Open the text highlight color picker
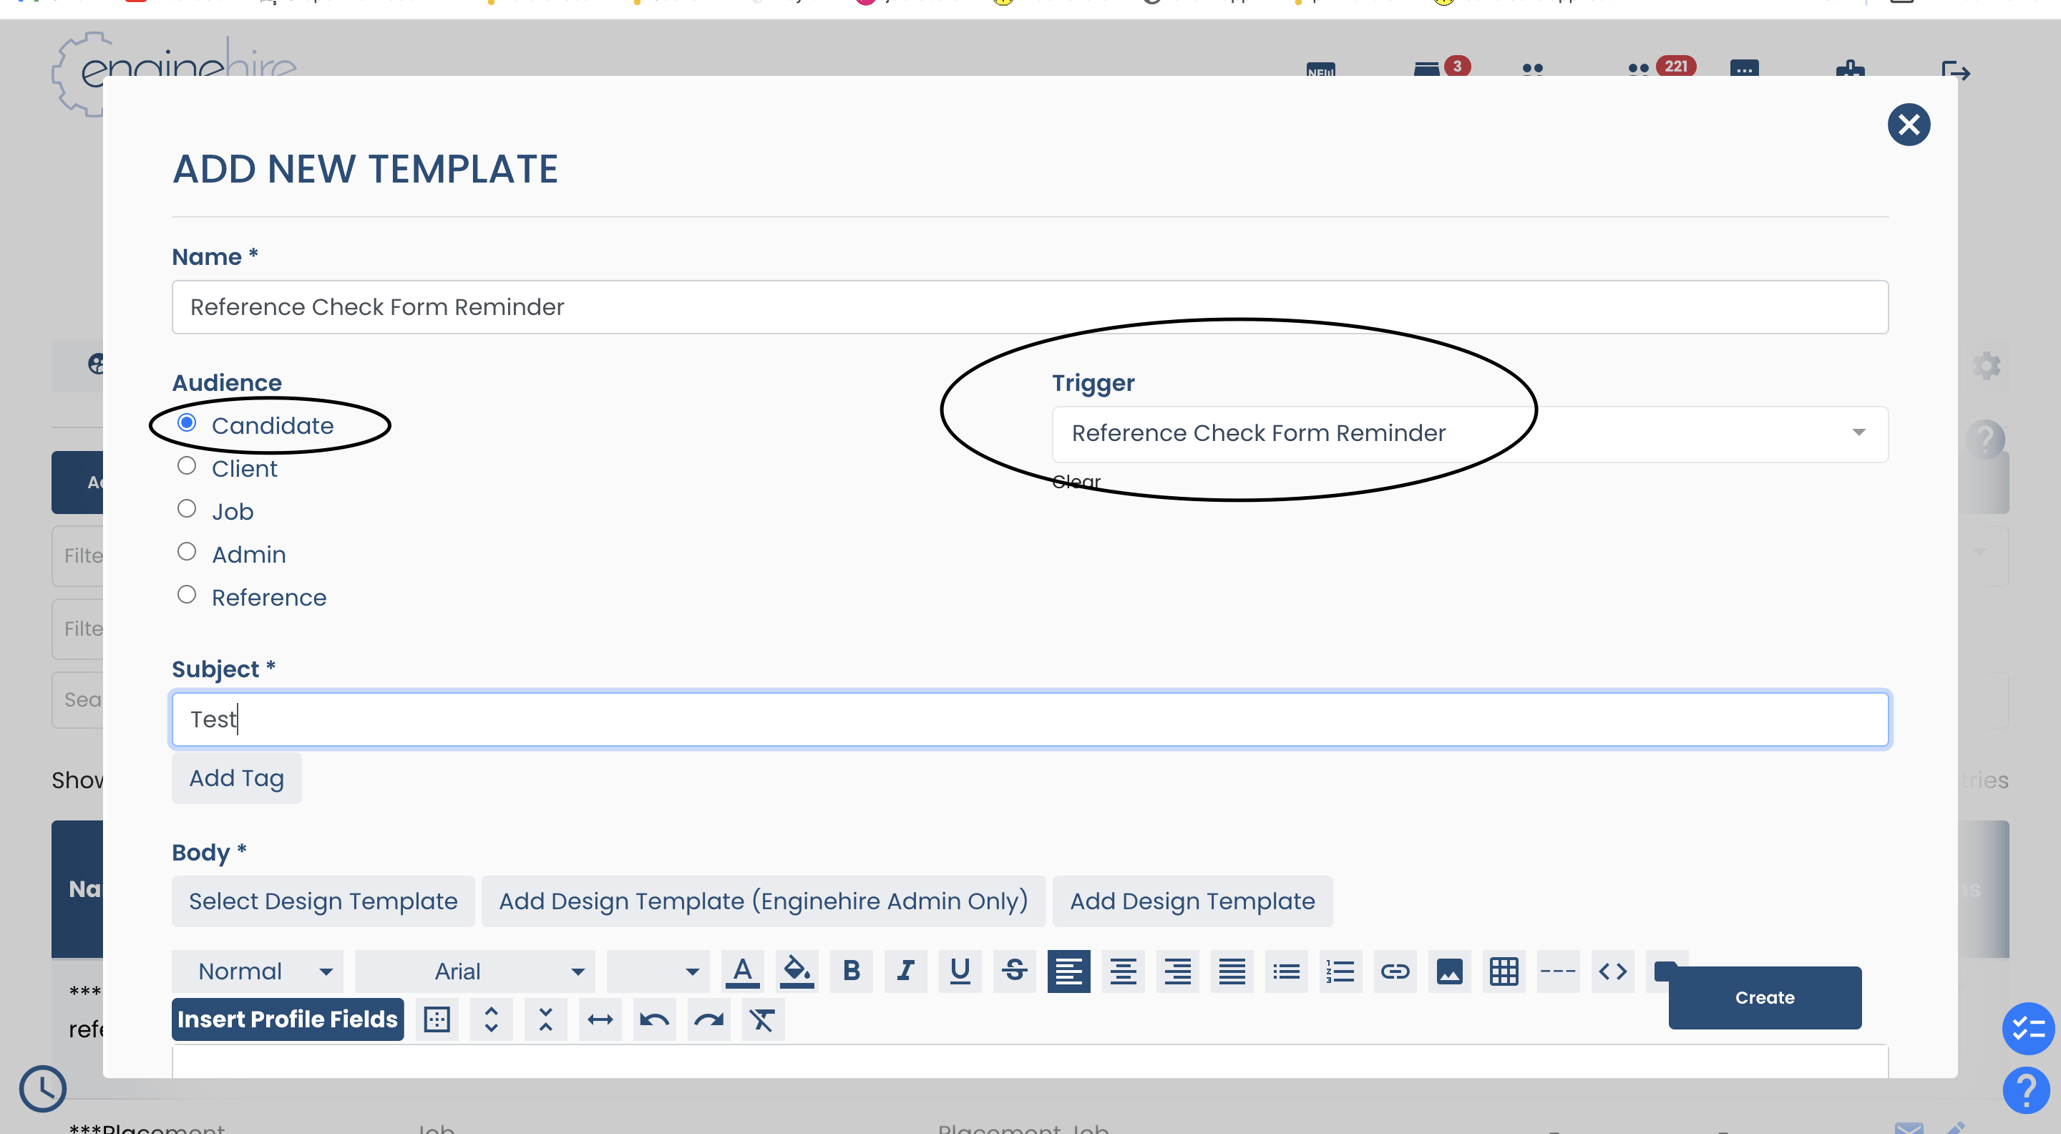 point(797,971)
